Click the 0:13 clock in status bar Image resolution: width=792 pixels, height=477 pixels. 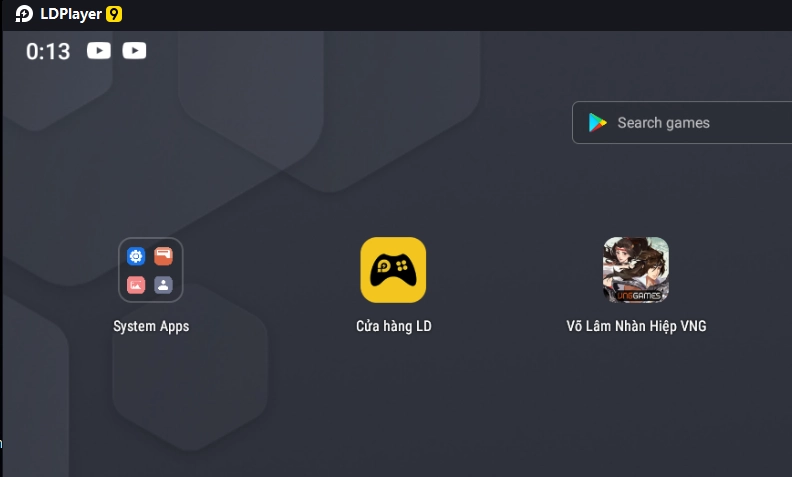(48, 52)
